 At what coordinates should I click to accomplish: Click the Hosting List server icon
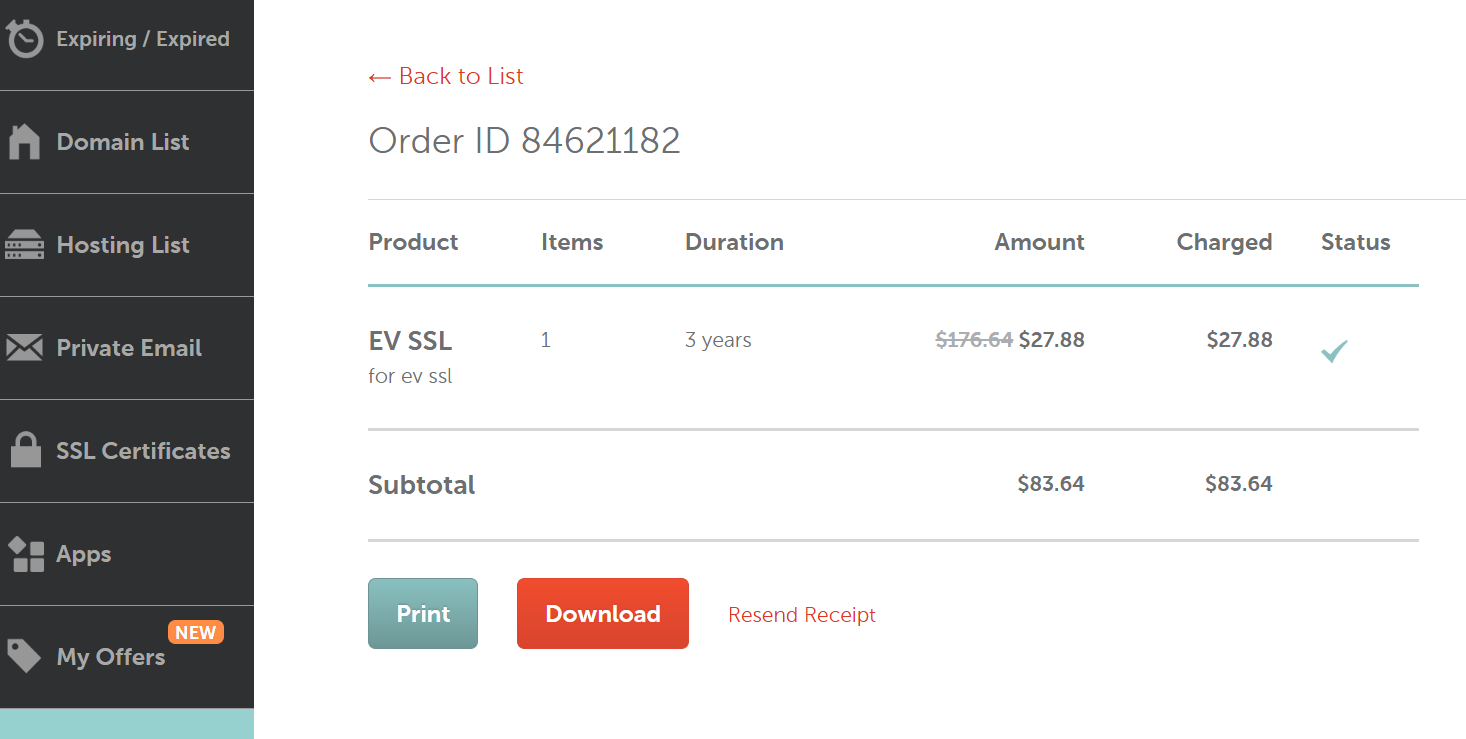coord(25,245)
